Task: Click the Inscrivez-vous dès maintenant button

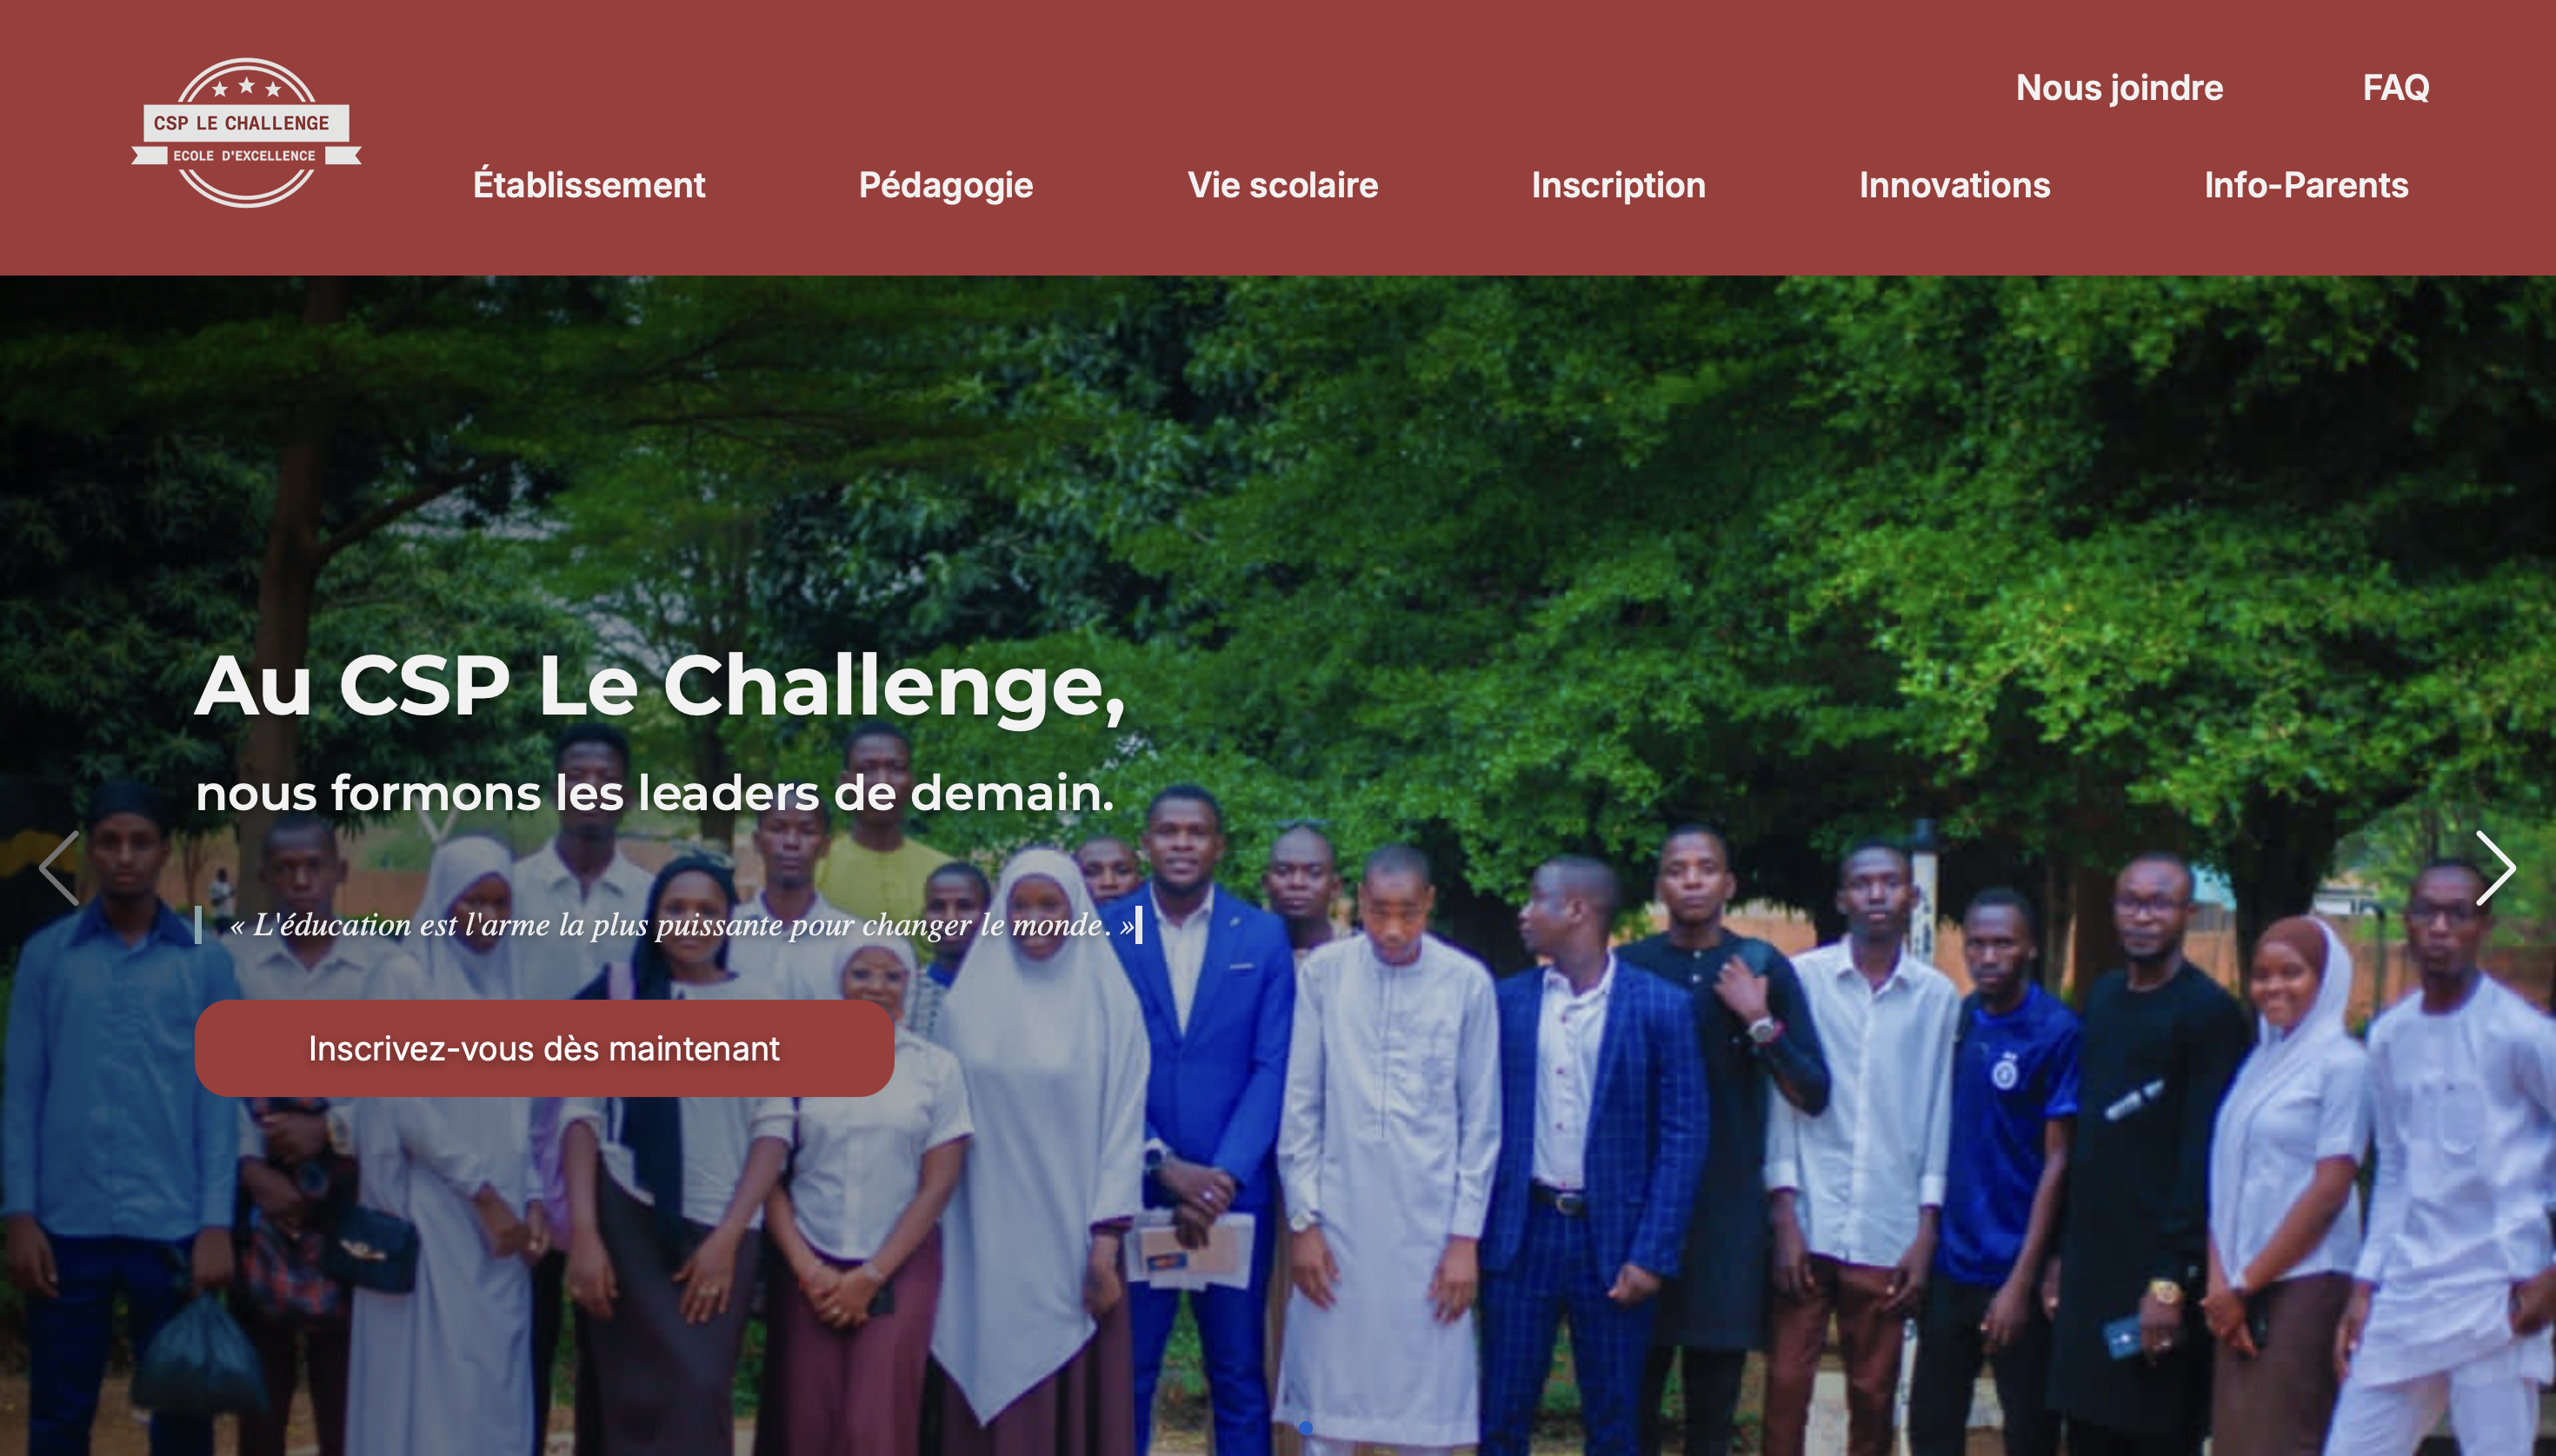Action: (x=544, y=1048)
